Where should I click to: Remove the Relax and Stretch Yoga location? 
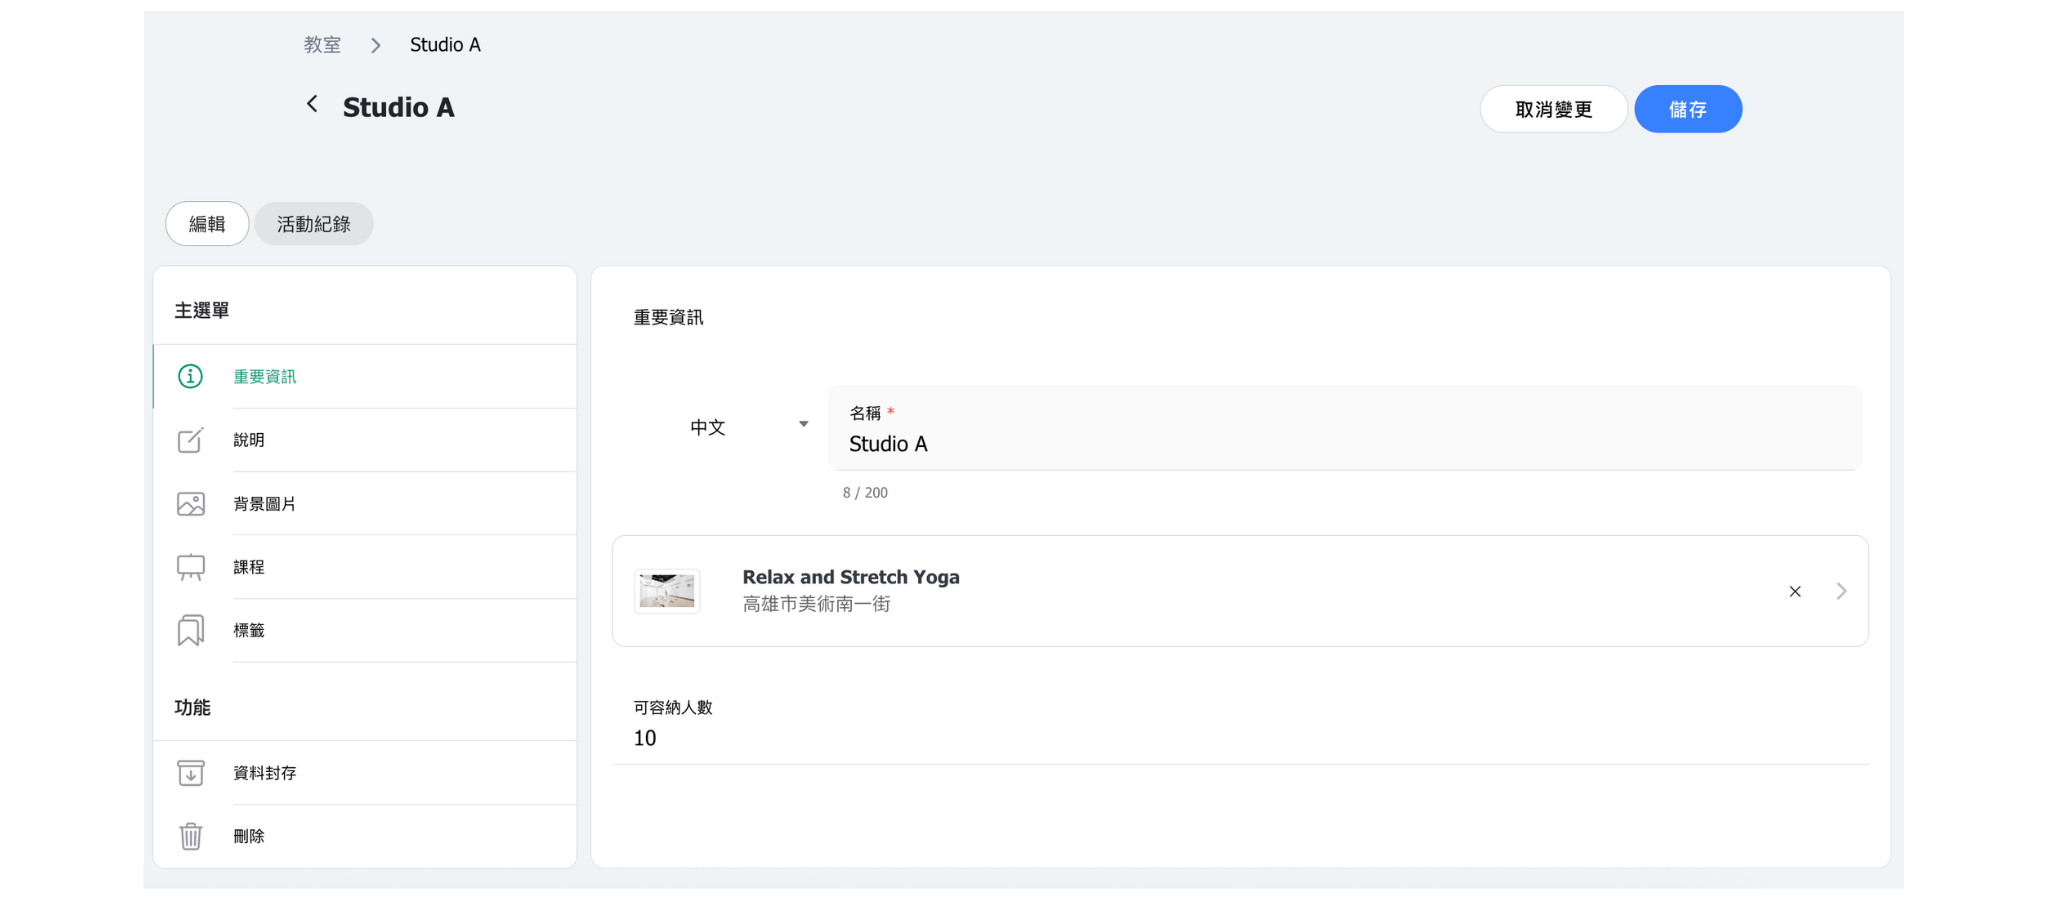[1795, 592]
